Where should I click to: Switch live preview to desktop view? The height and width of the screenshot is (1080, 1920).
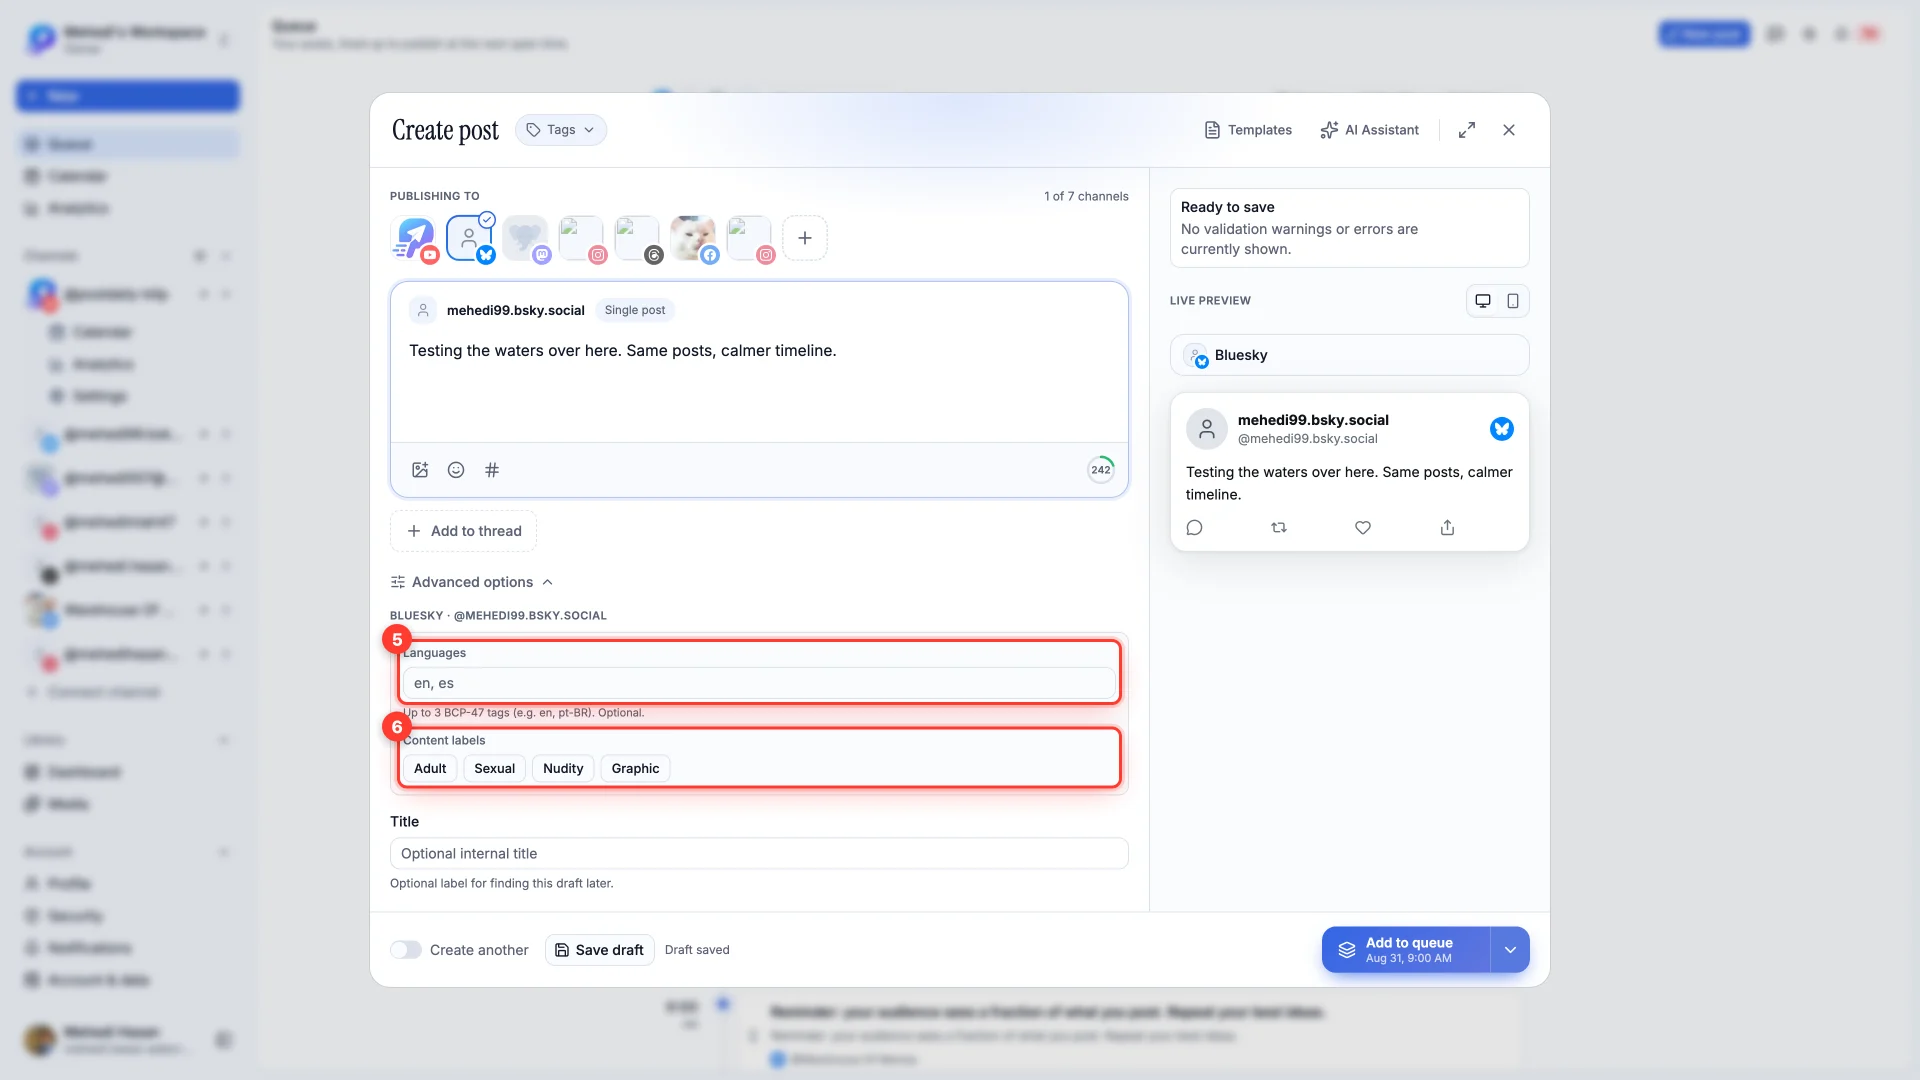(x=1483, y=301)
